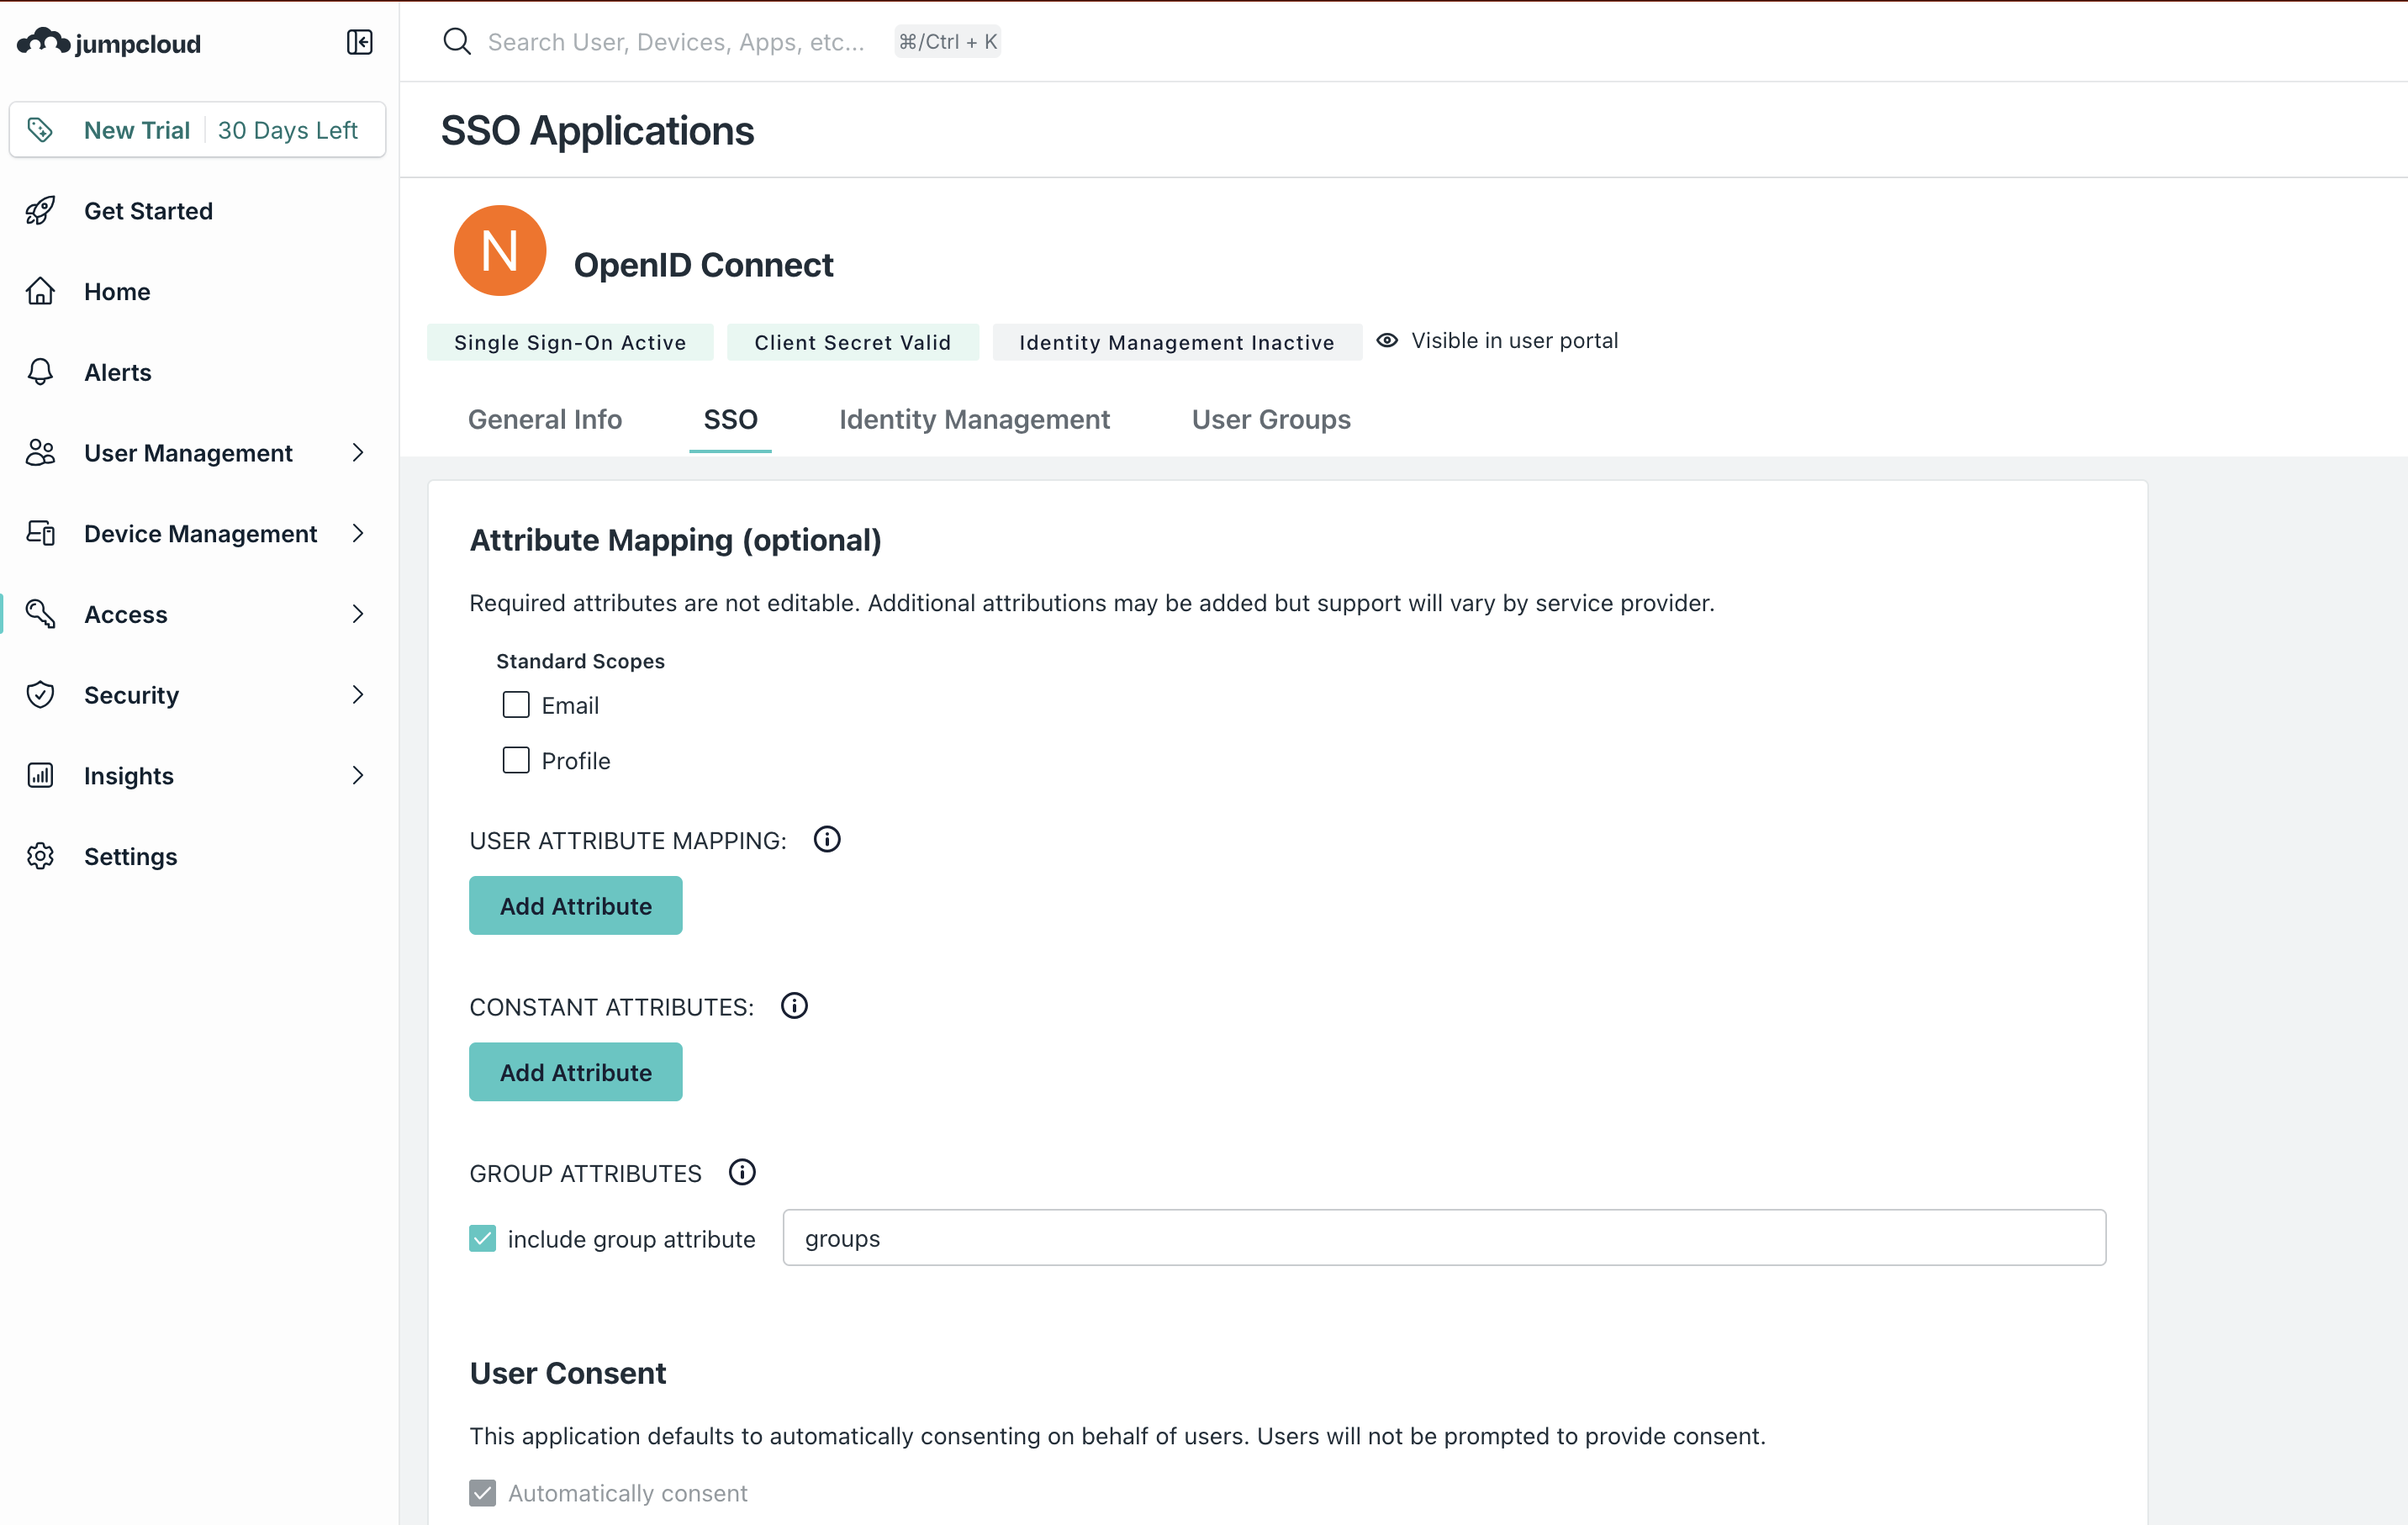Click the search magnifier icon

click(457, 42)
